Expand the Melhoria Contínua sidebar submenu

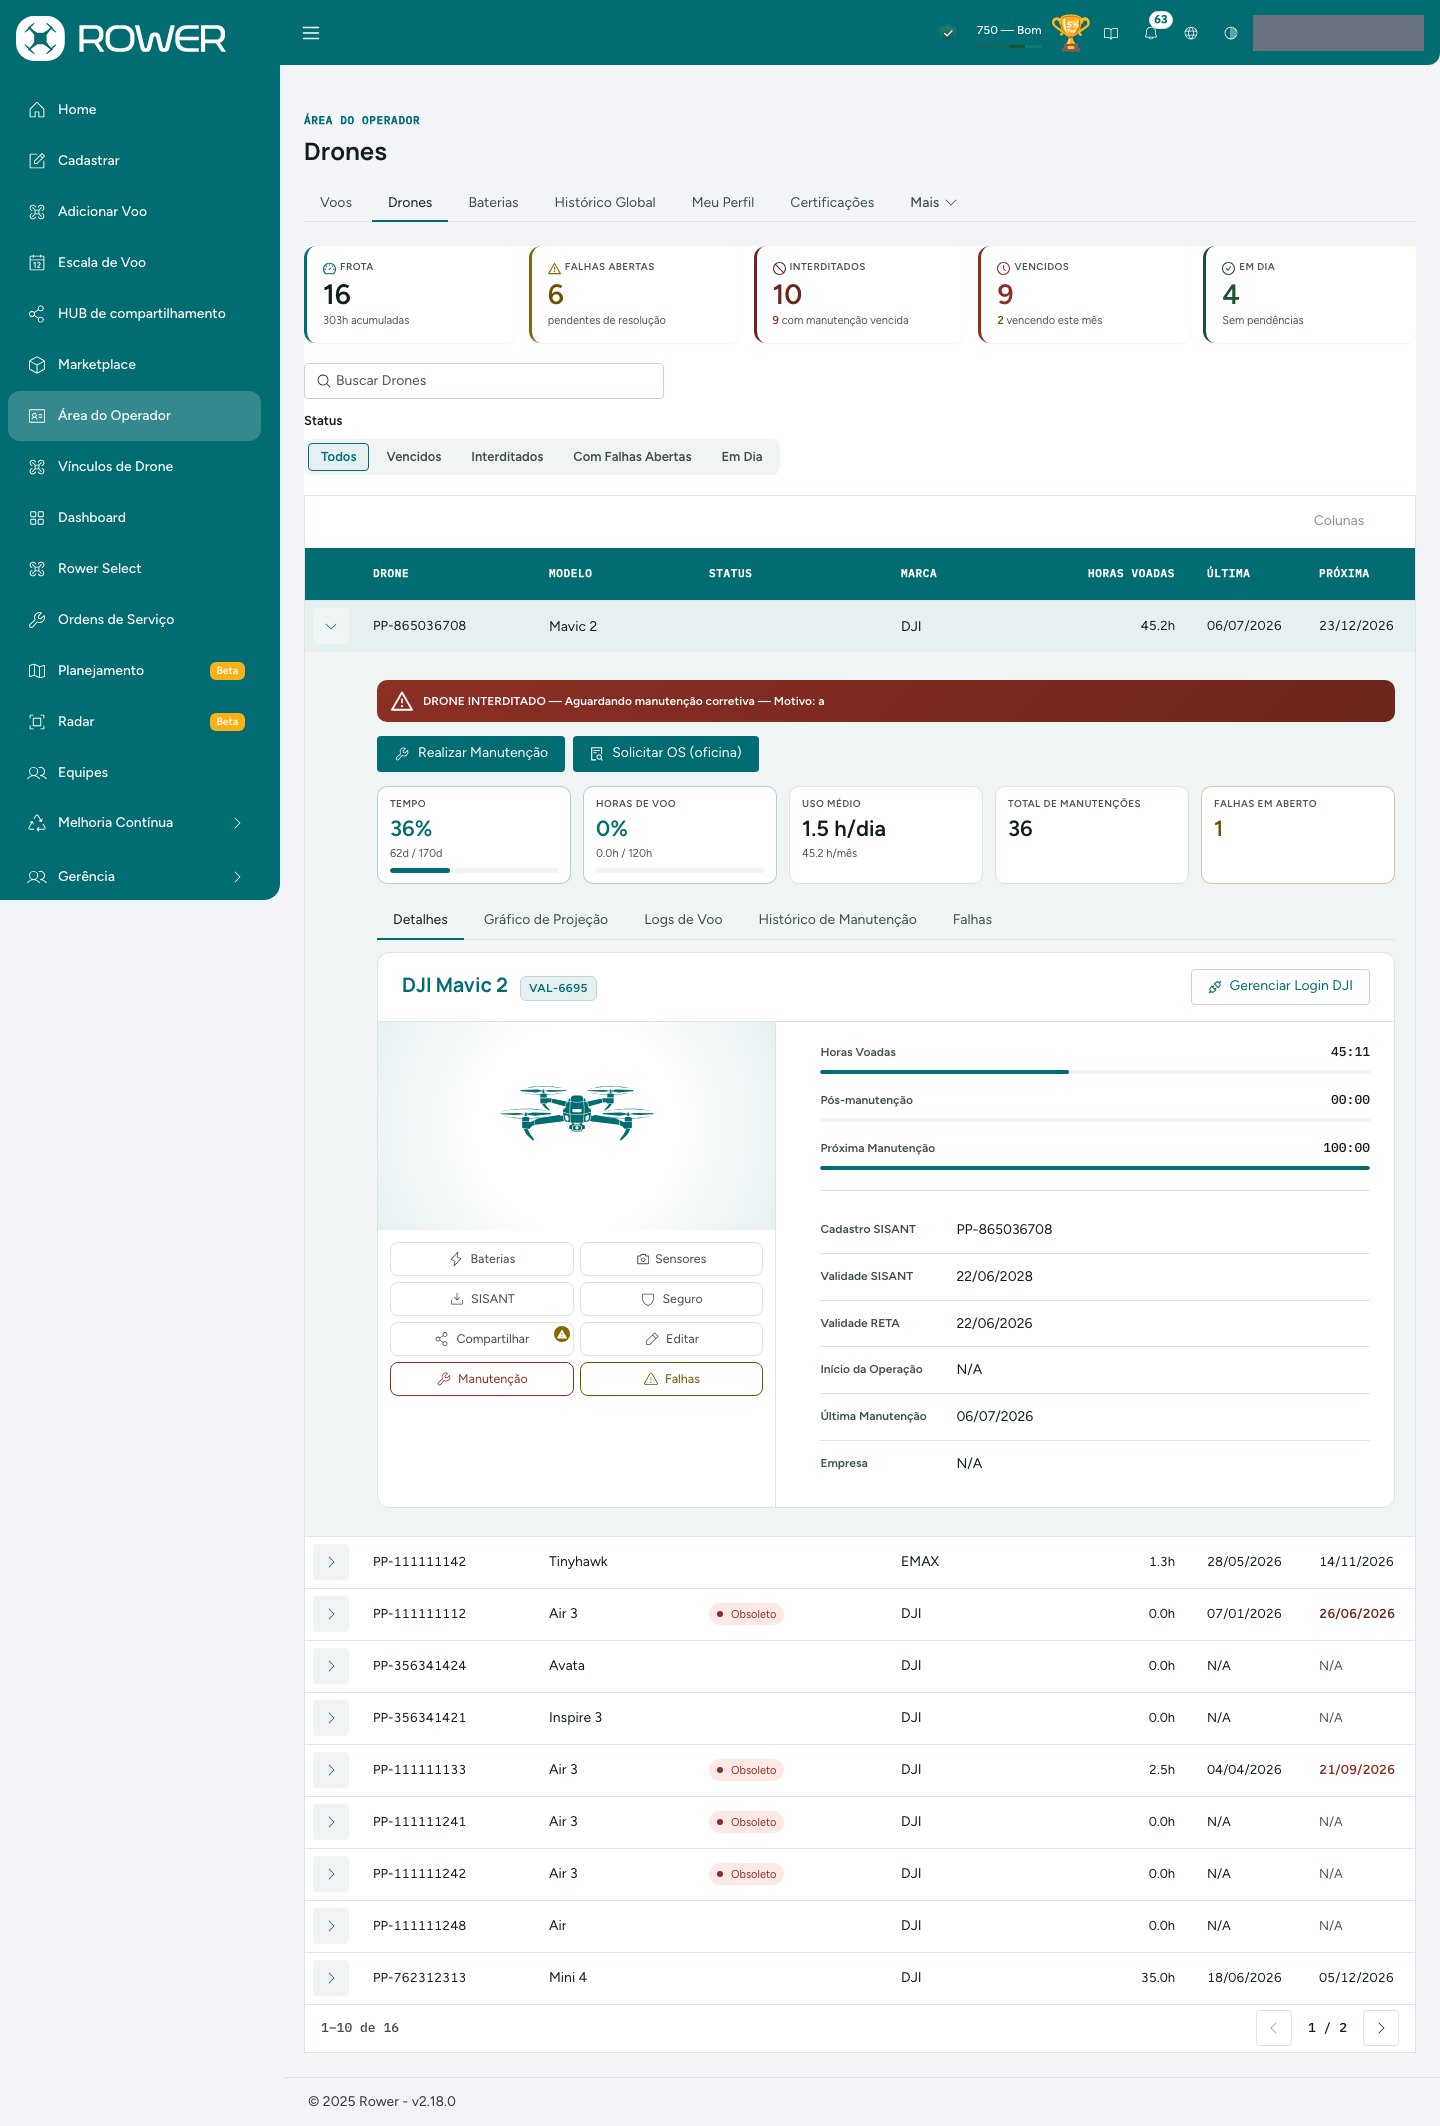(237, 823)
